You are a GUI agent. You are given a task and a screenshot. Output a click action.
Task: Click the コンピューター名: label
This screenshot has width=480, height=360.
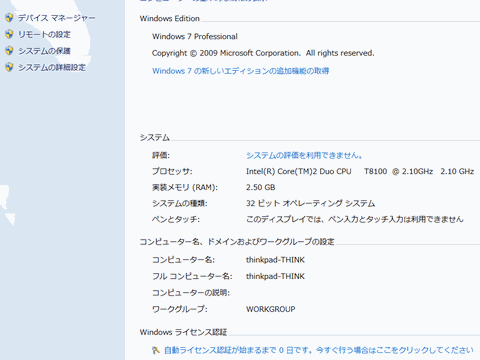183,260
